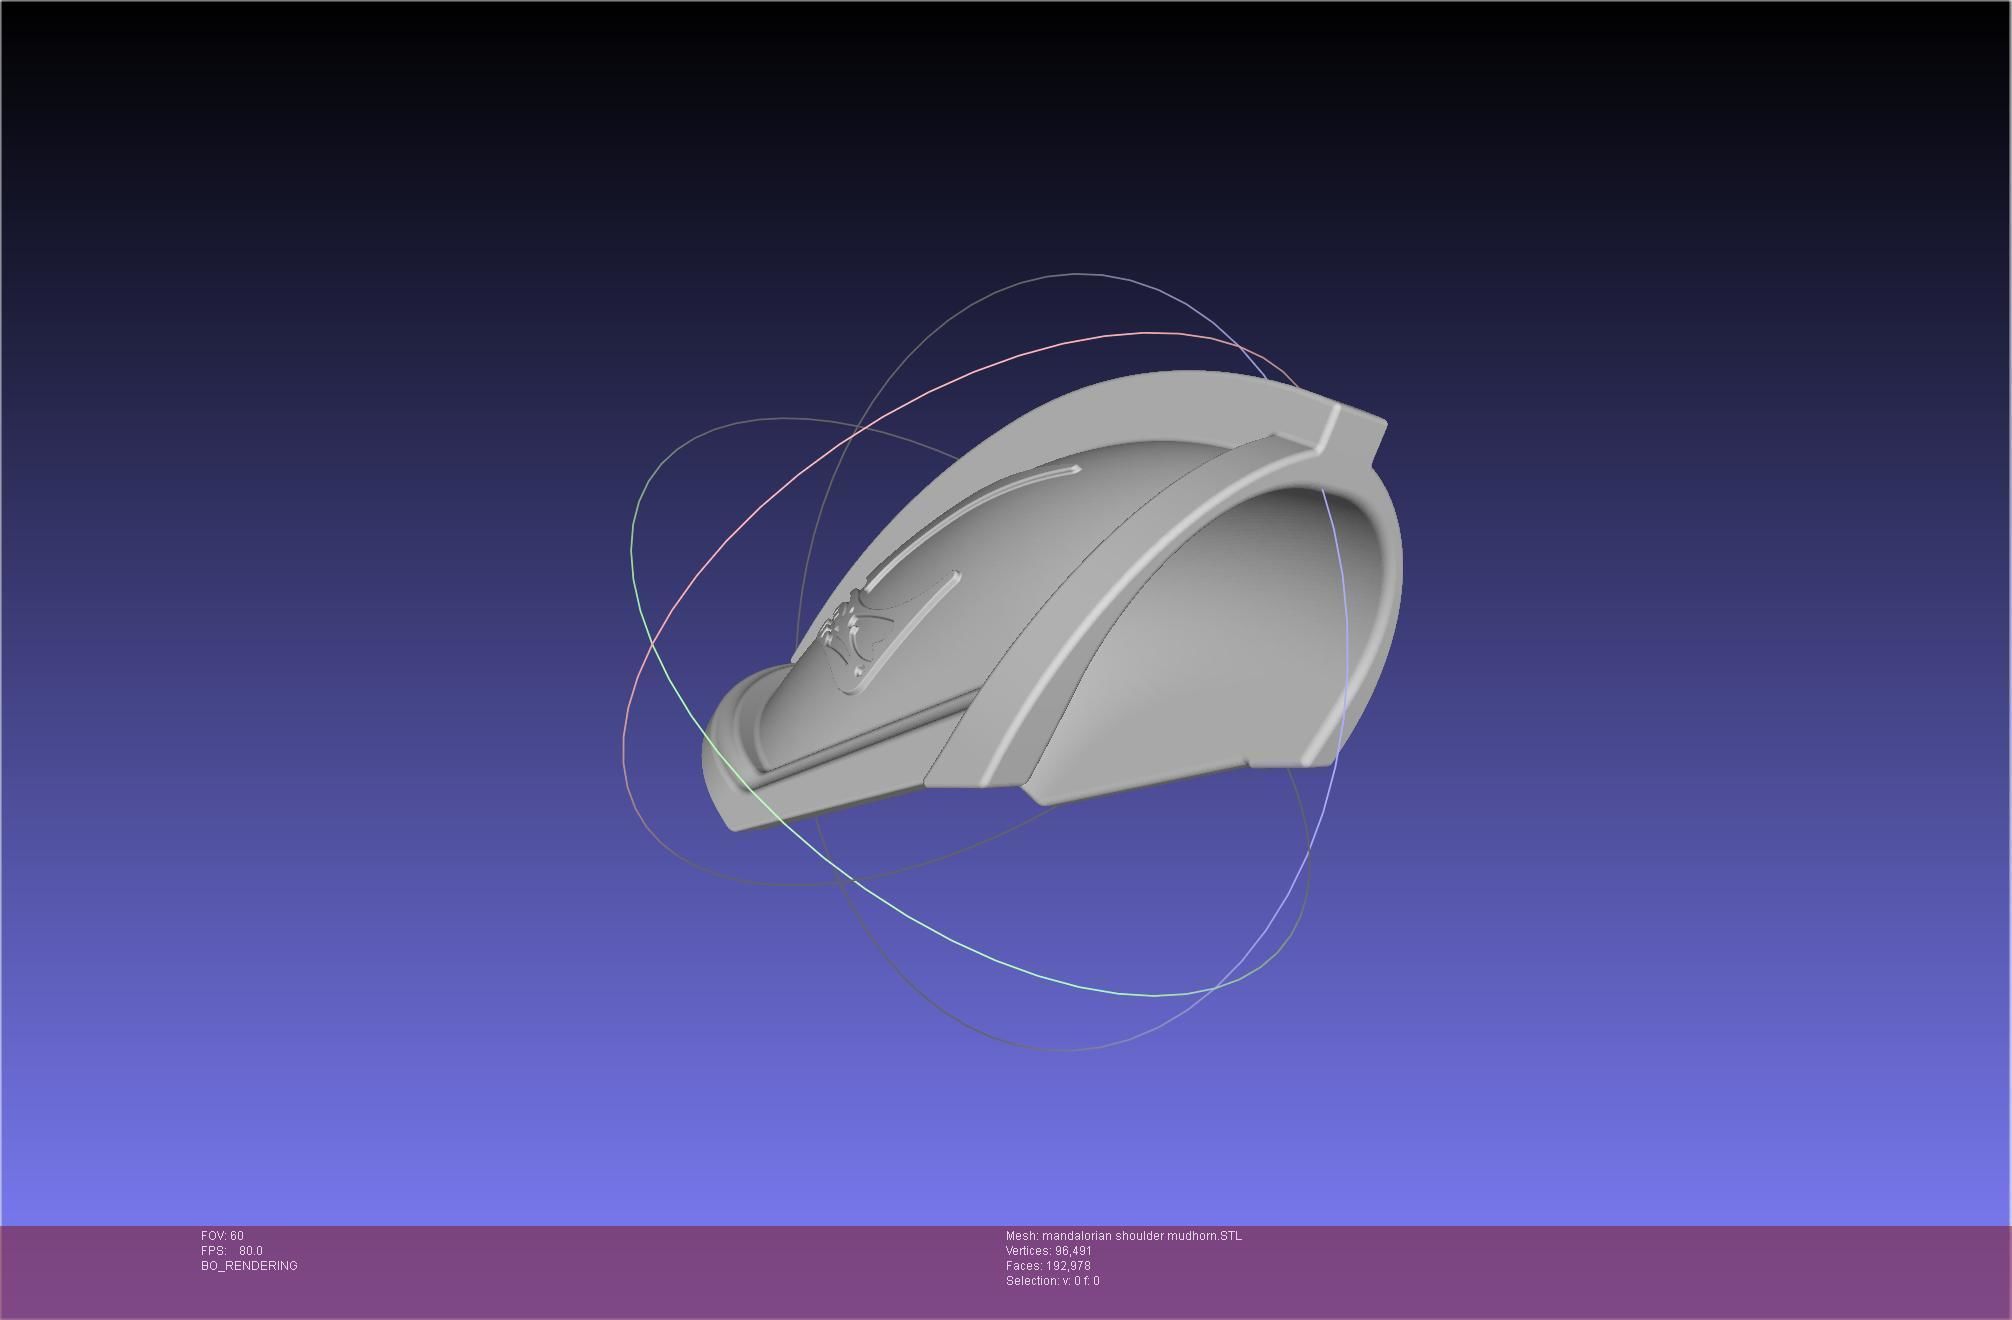
Task: Click the Selection: v: 0 f: 0 entry
Action: [x=1053, y=1281]
